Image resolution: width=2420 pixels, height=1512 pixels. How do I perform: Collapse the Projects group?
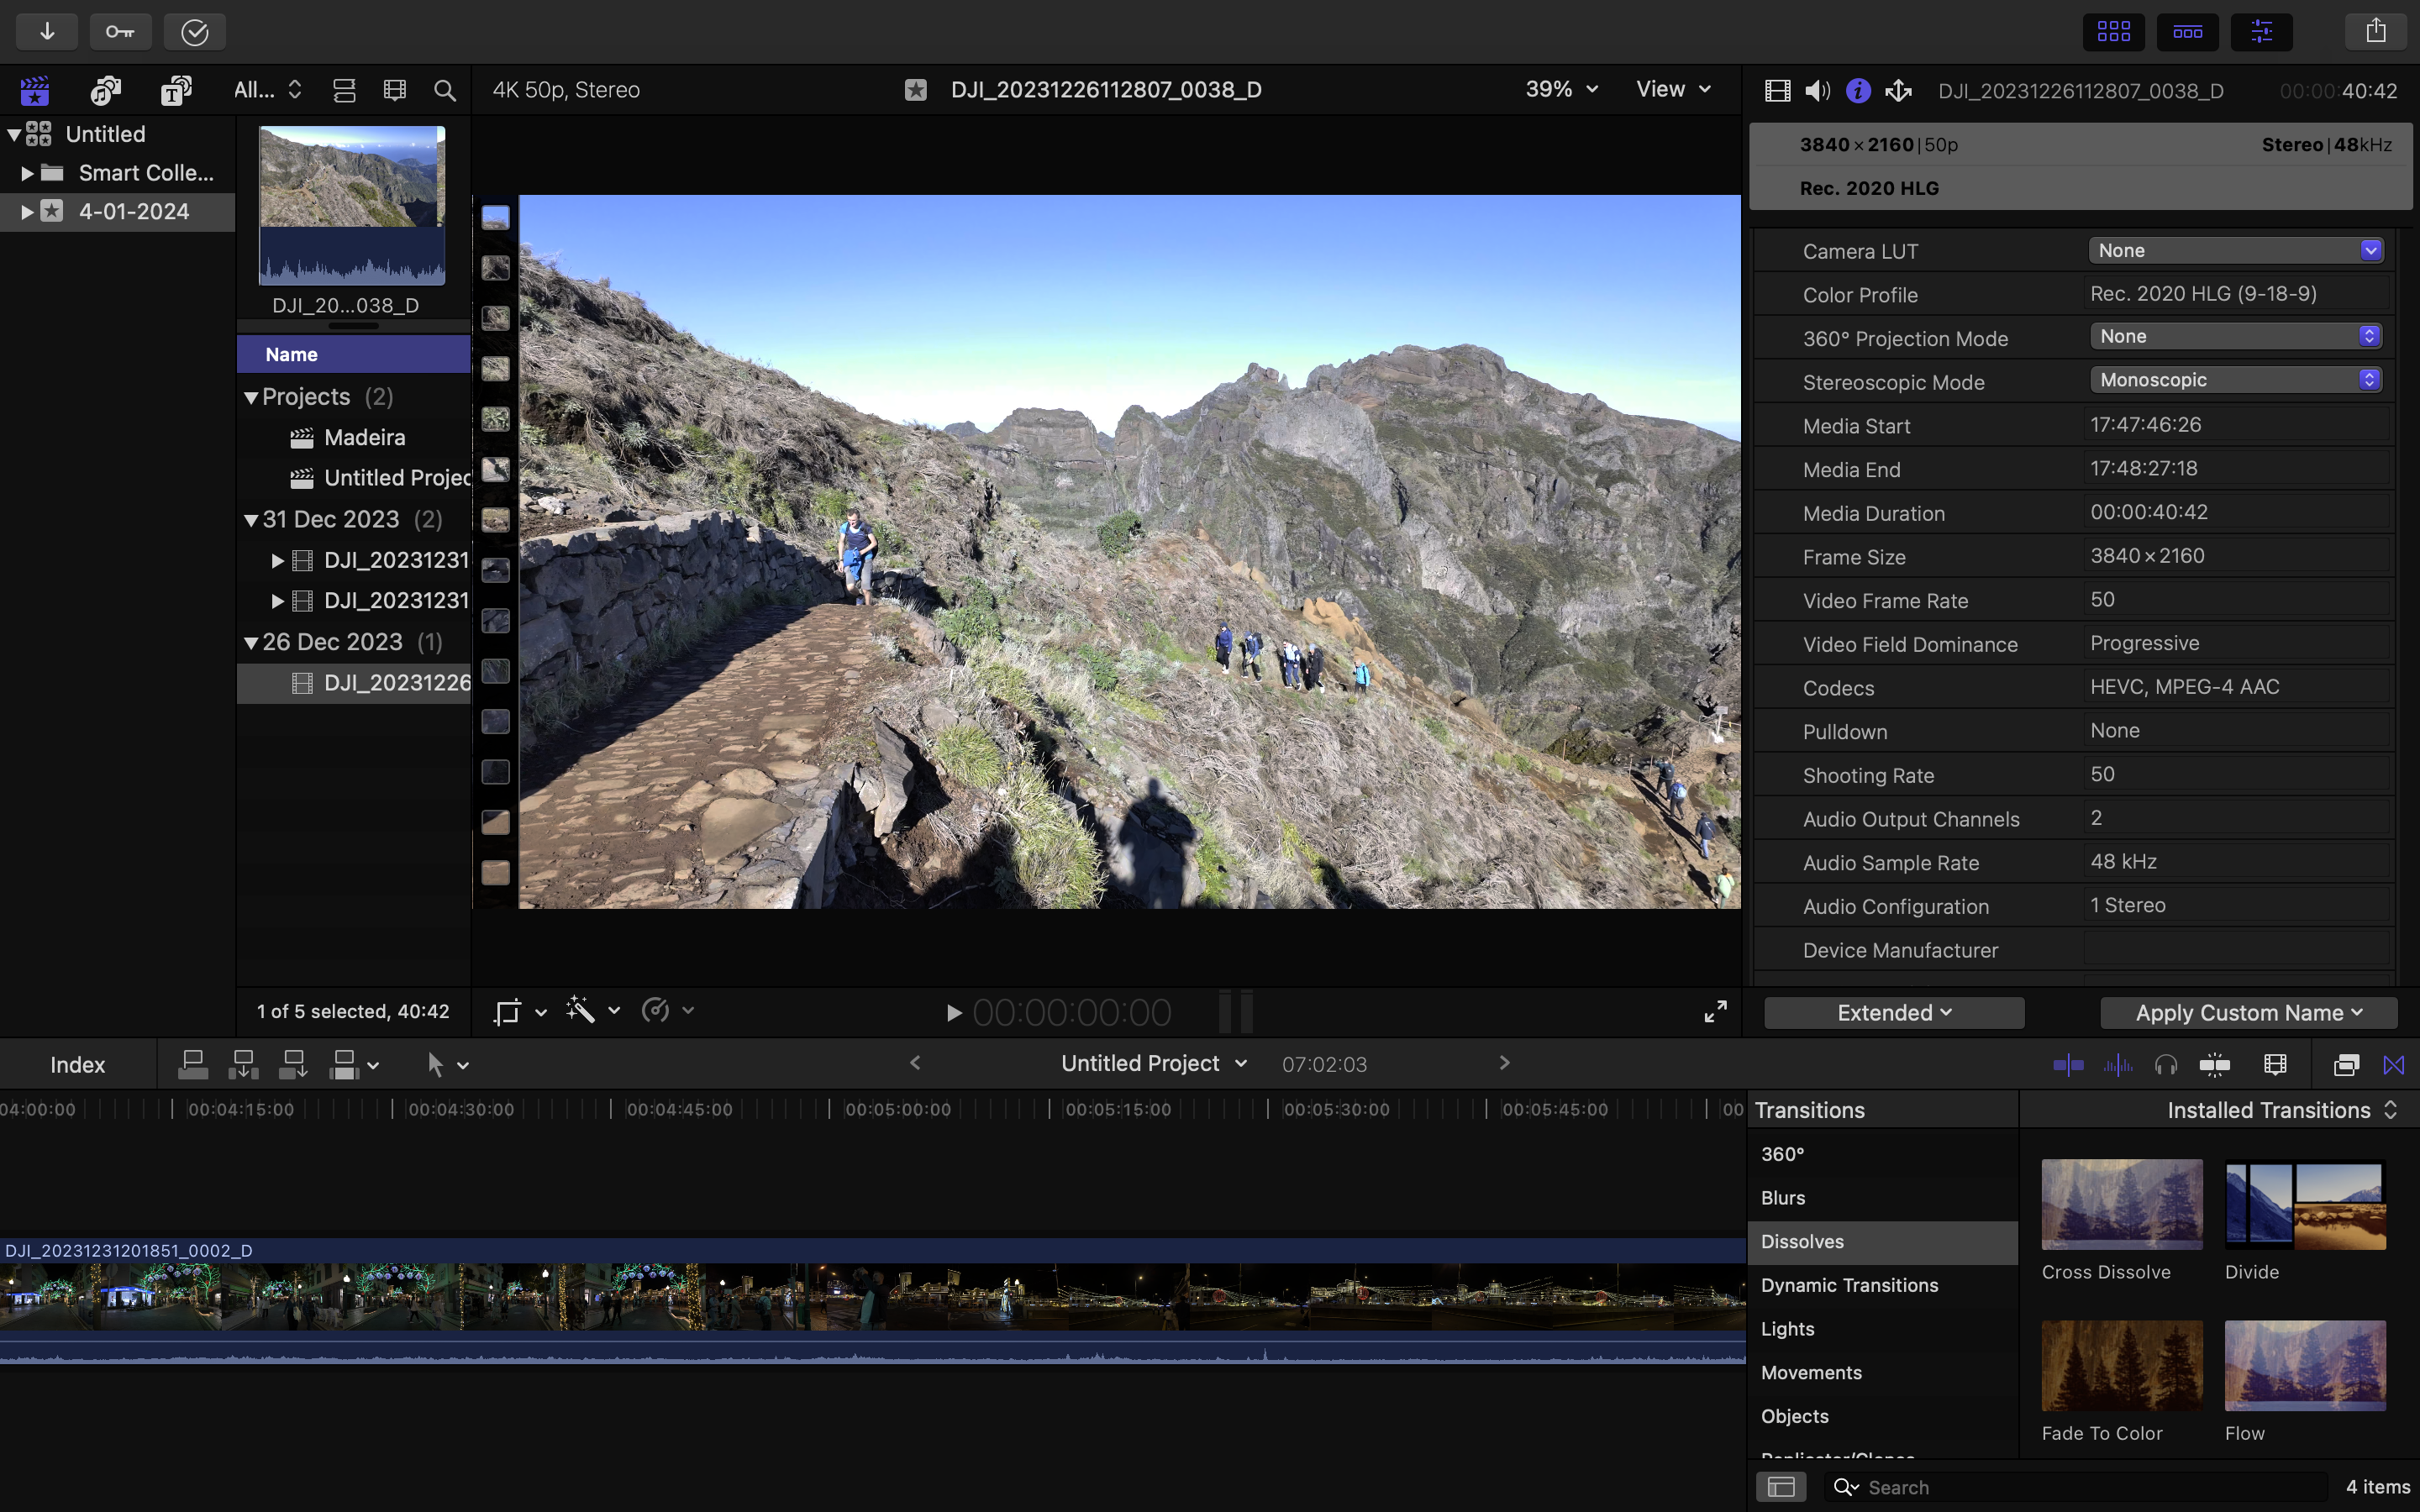tap(251, 398)
